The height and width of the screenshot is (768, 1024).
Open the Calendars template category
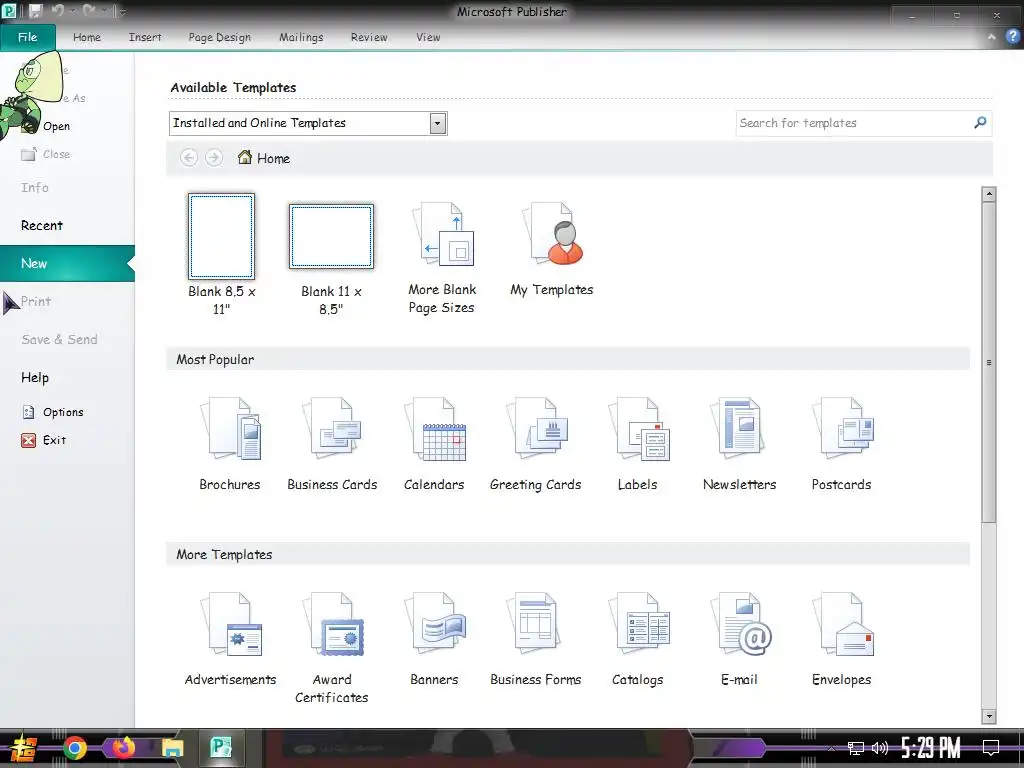pos(434,444)
